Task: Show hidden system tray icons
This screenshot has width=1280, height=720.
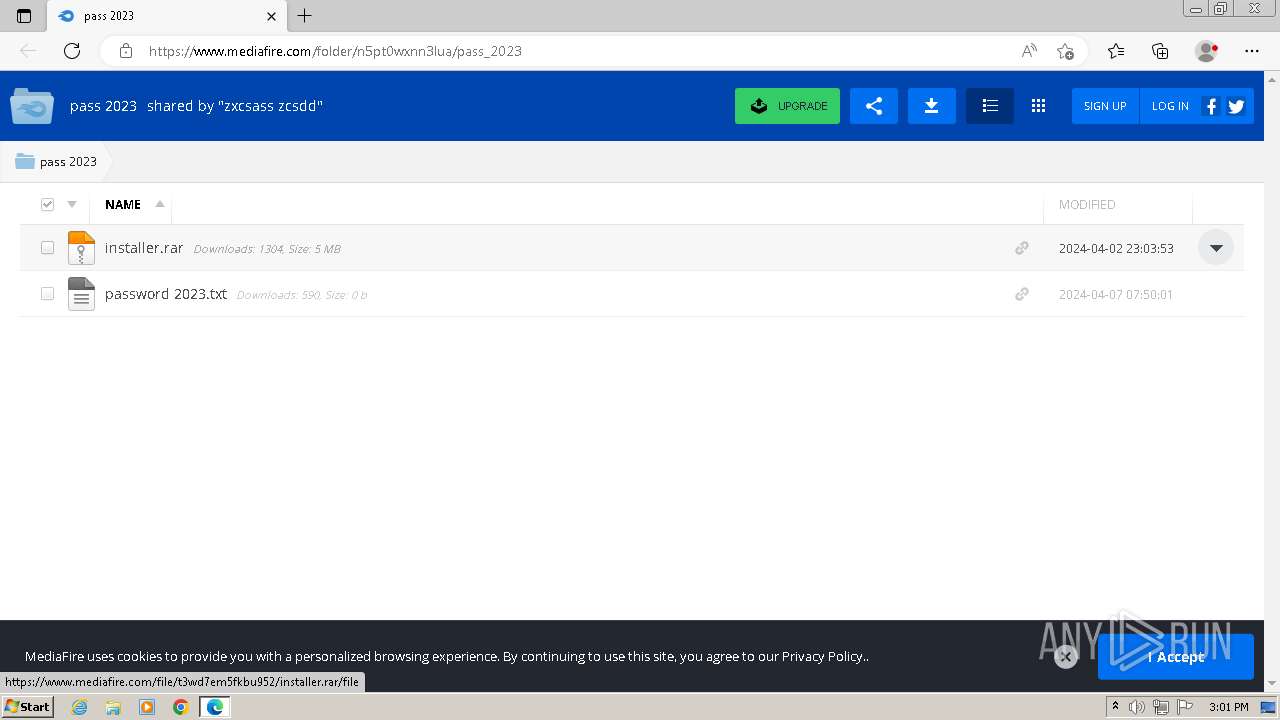Action: point(1115,707)
